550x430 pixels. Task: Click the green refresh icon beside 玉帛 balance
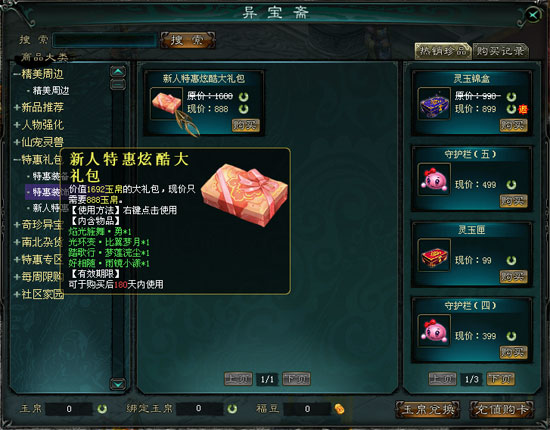pos(102,409)
